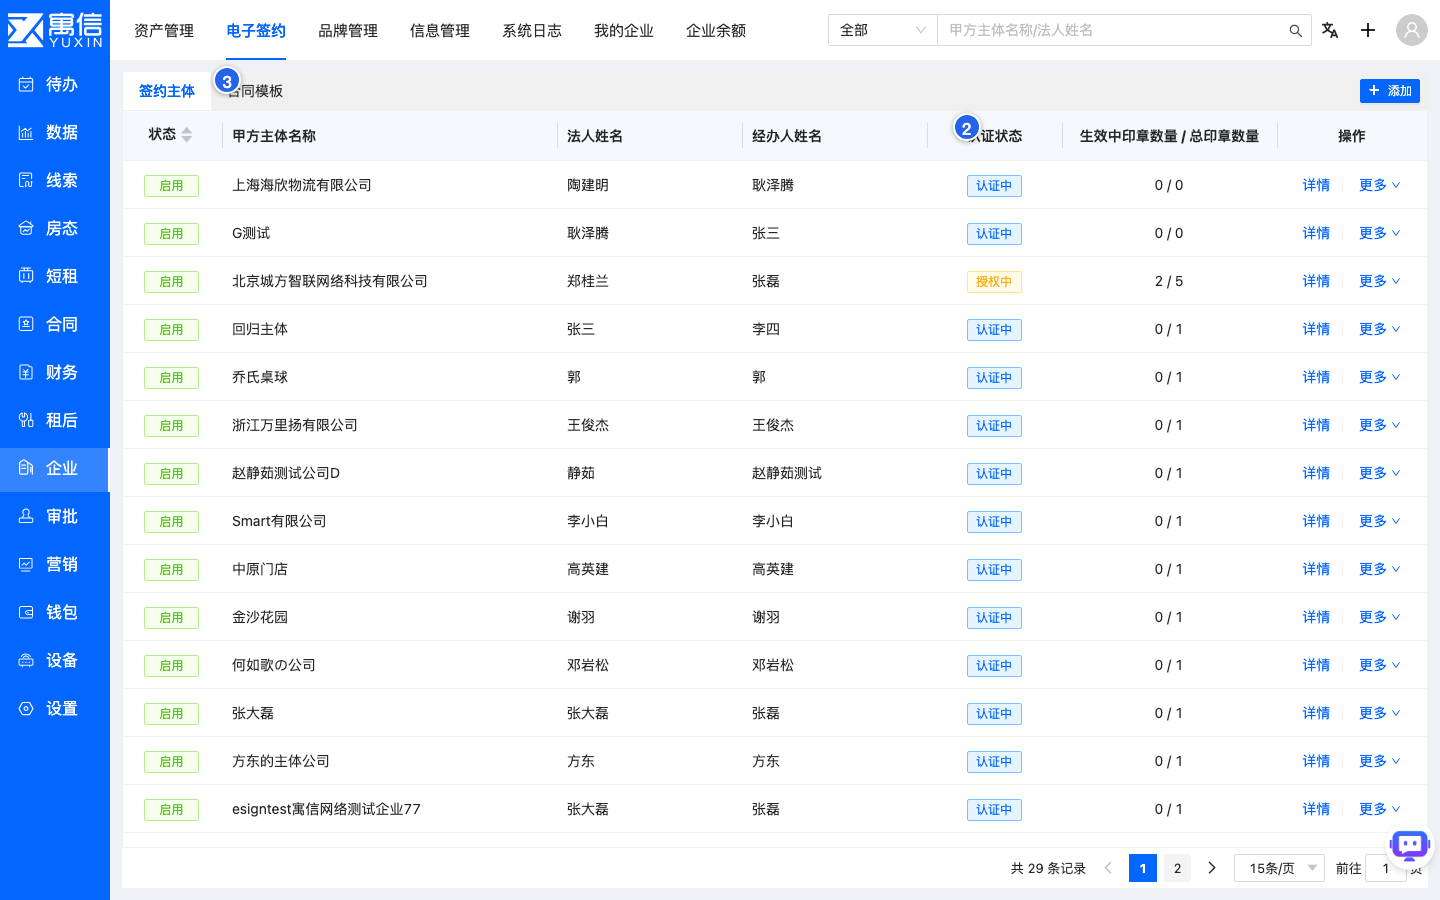The width and height of the screenshot is (1440, 900).
Task: Open the 企业余额 menu
Action: coord(716,31)
